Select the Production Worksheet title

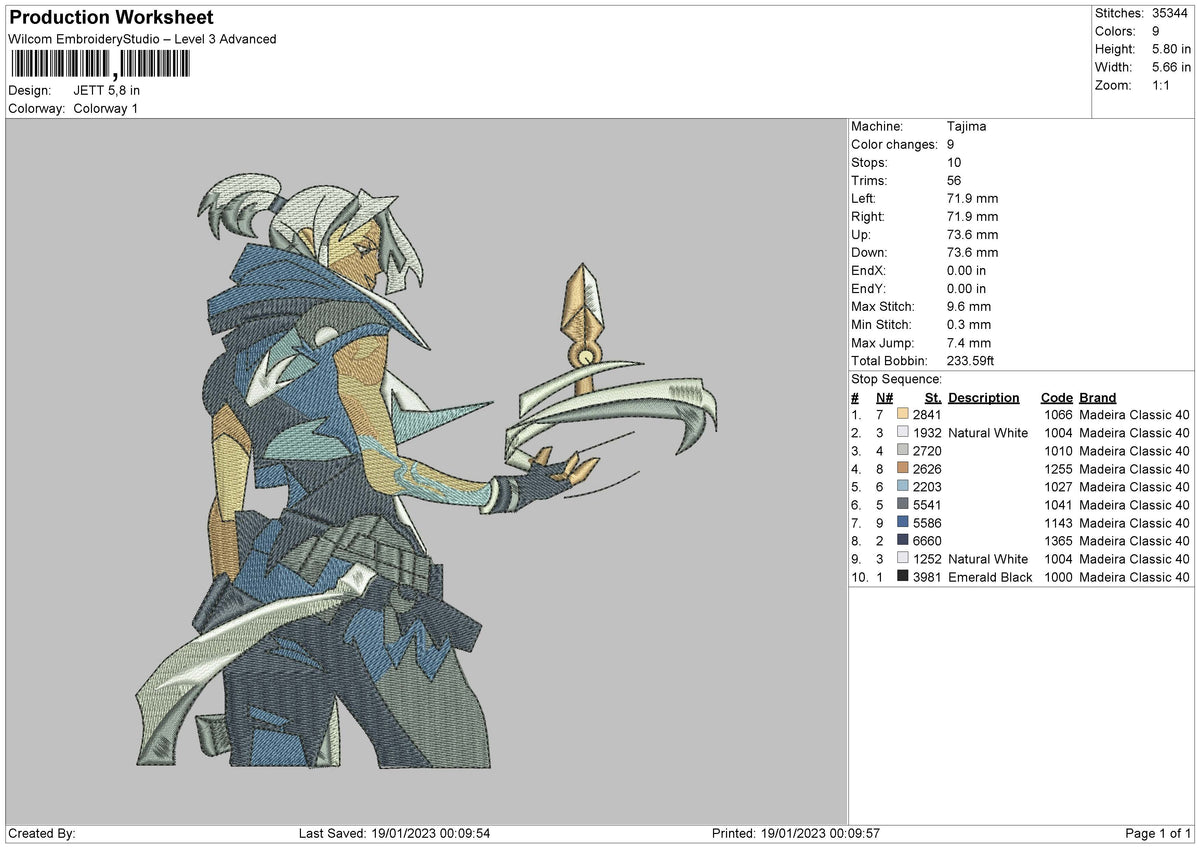[111, 18]
